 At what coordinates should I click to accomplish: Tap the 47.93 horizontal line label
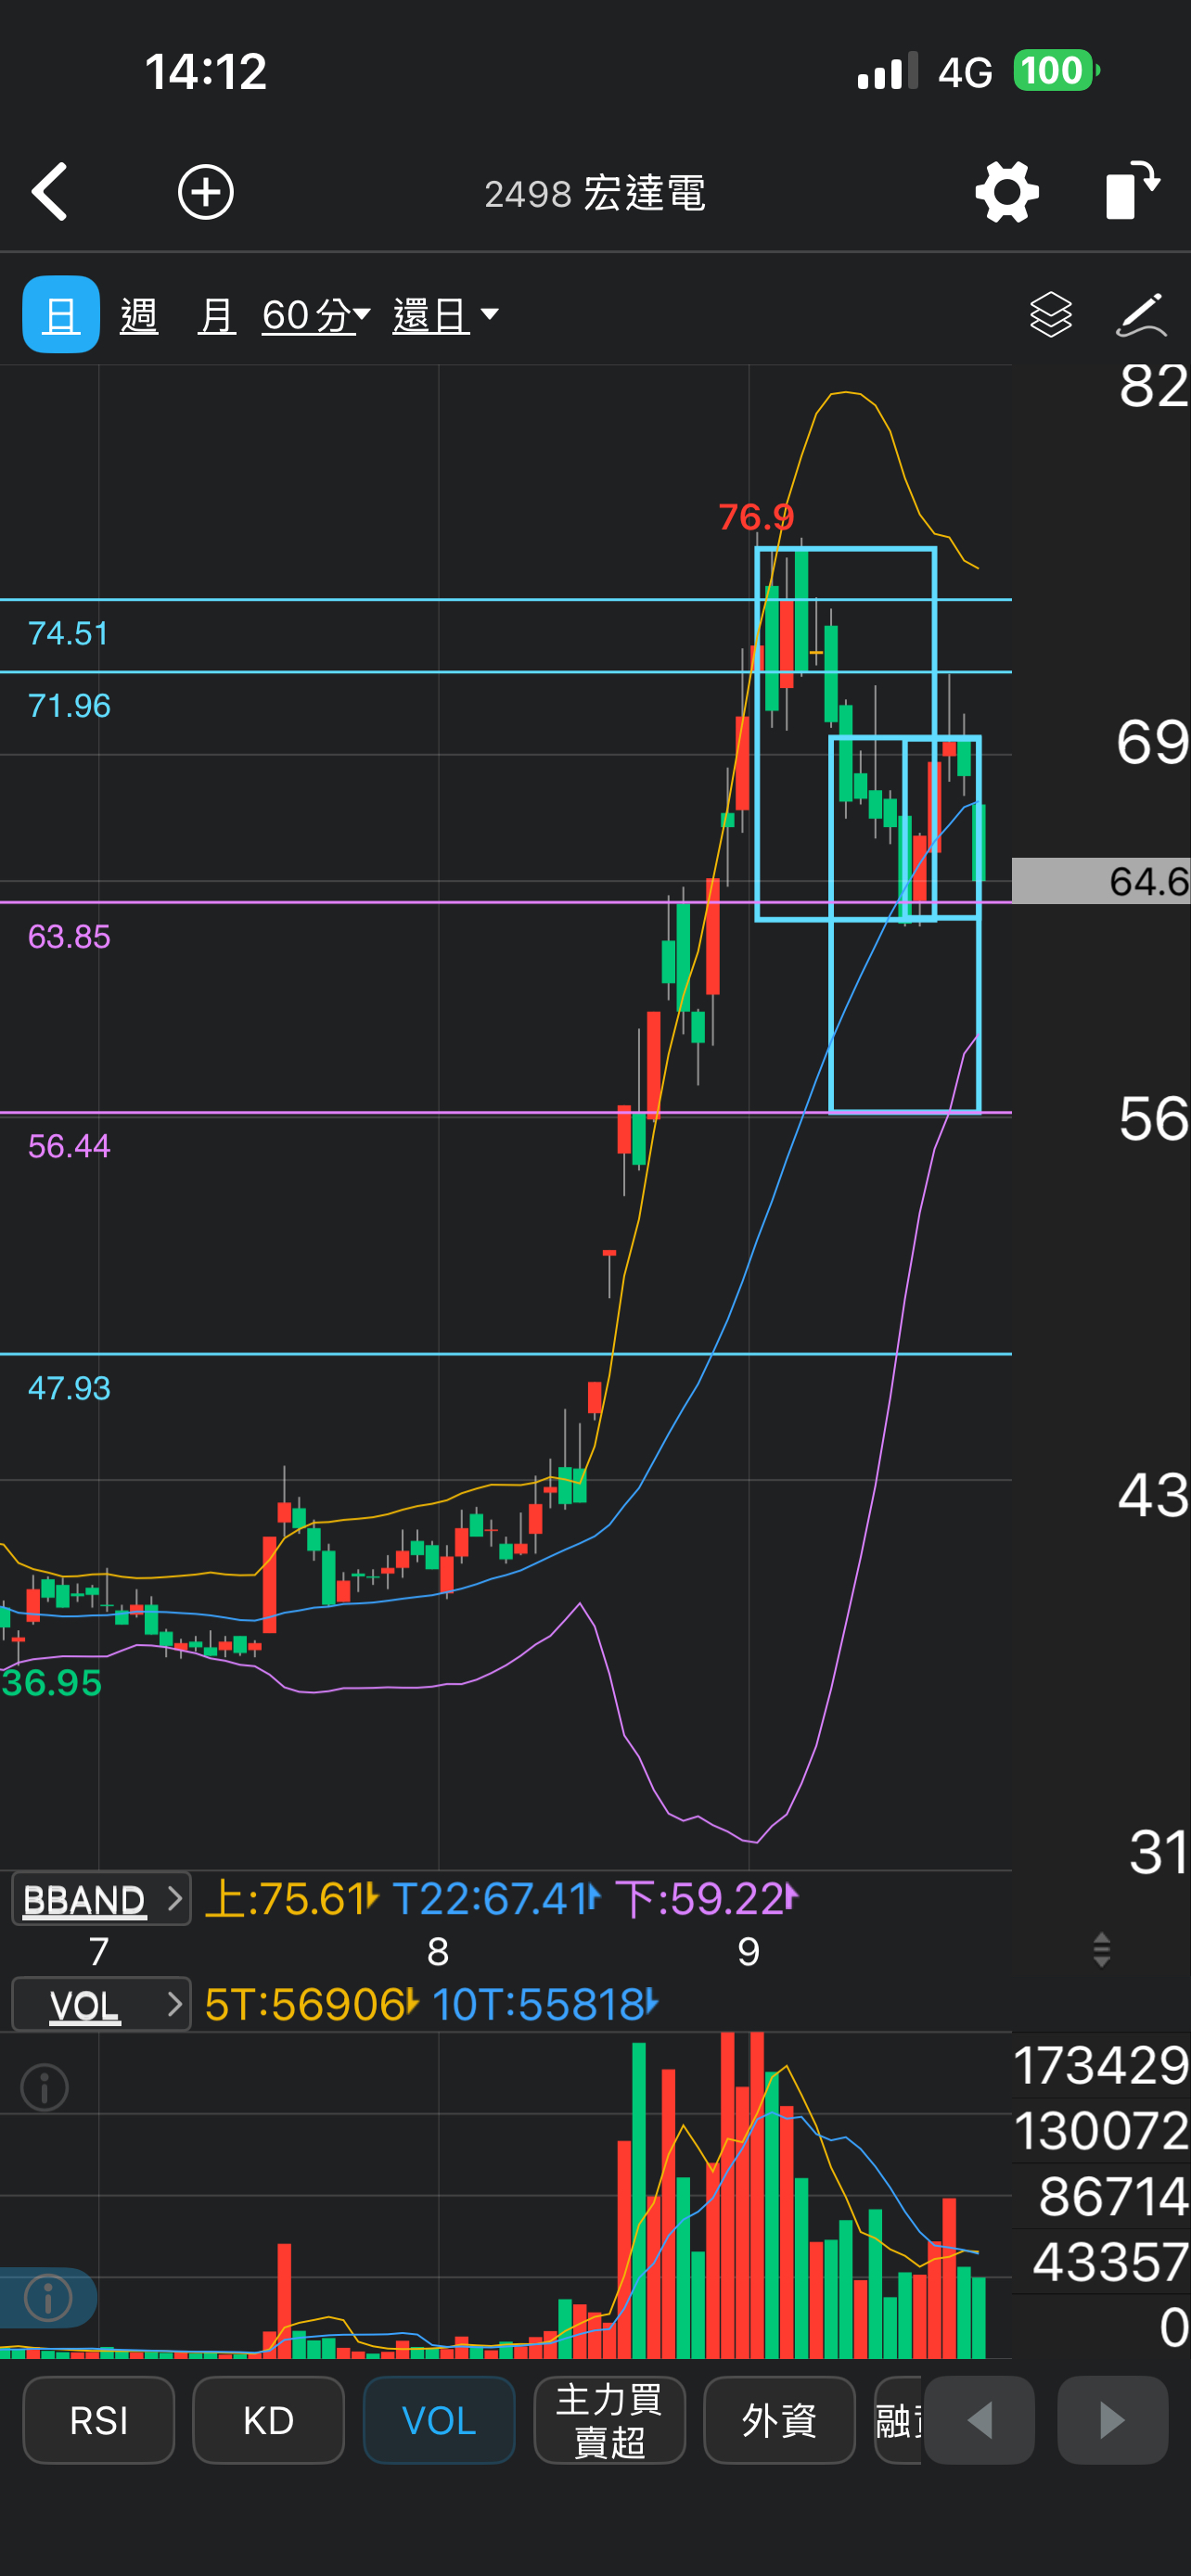tap(69, 1388)
